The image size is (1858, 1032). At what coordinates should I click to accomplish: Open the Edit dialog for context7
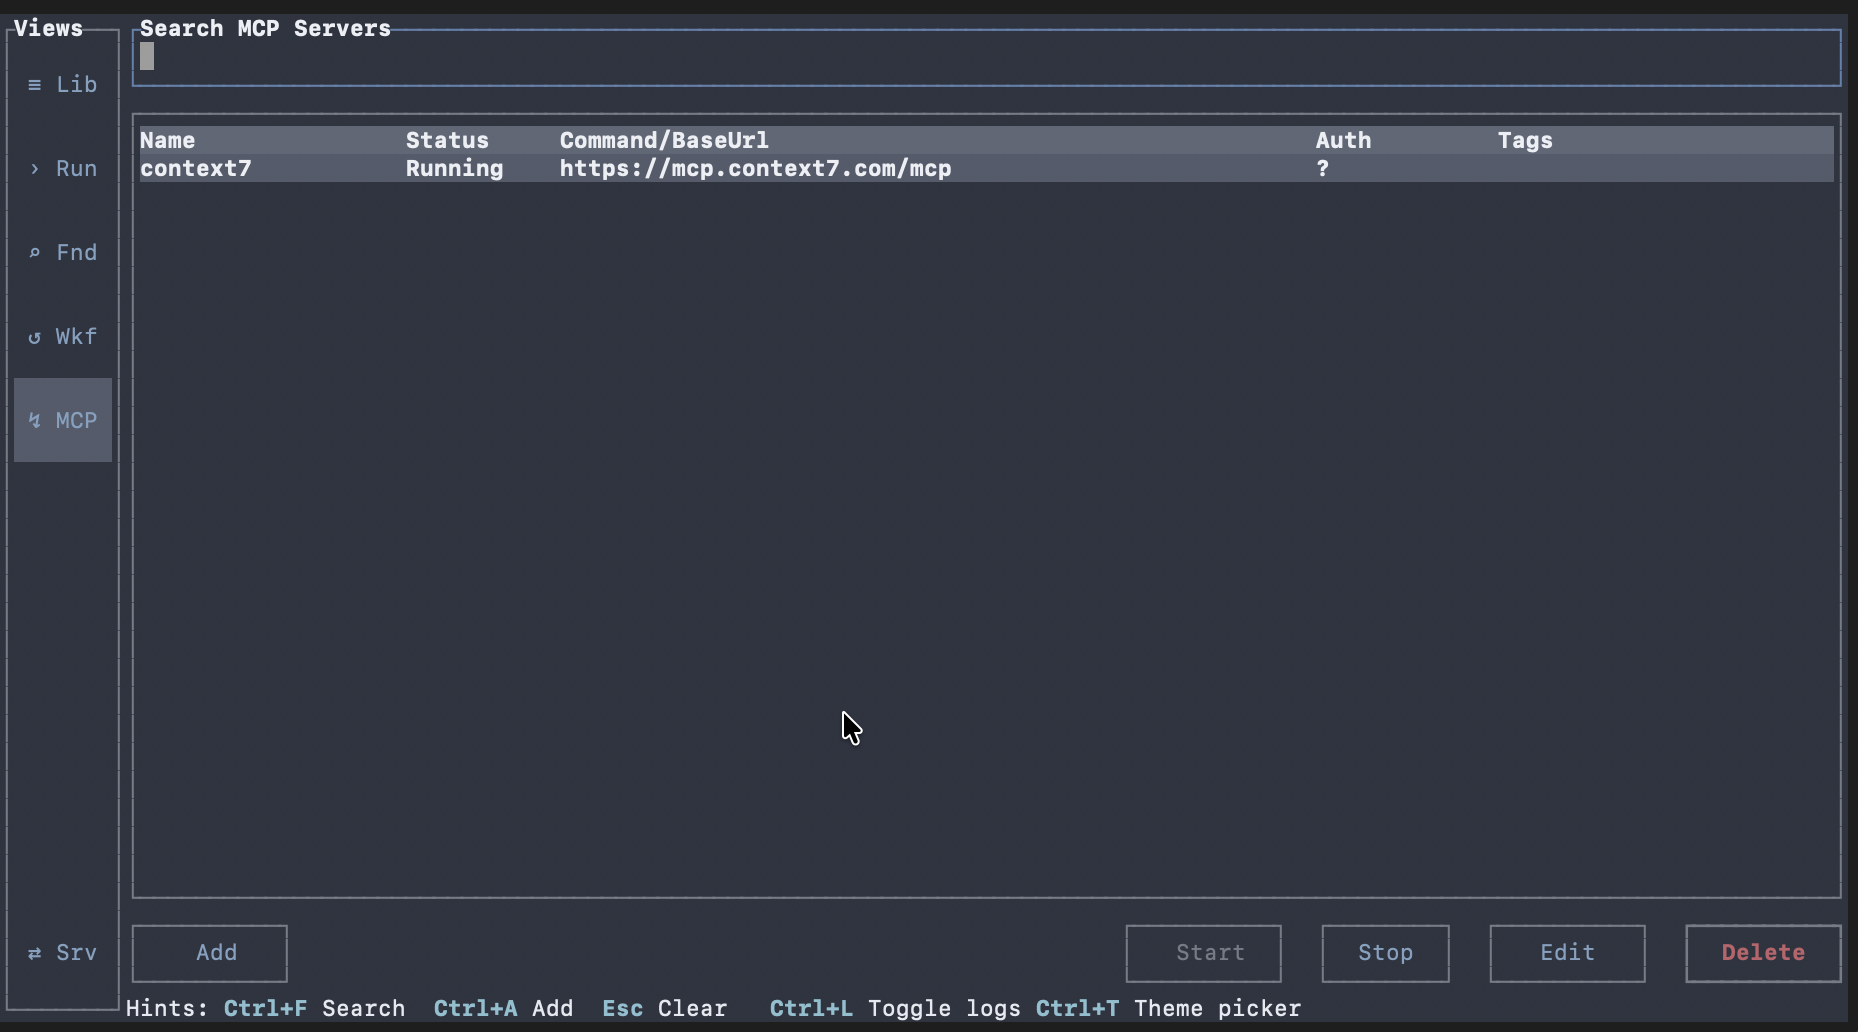(1566, 953)
